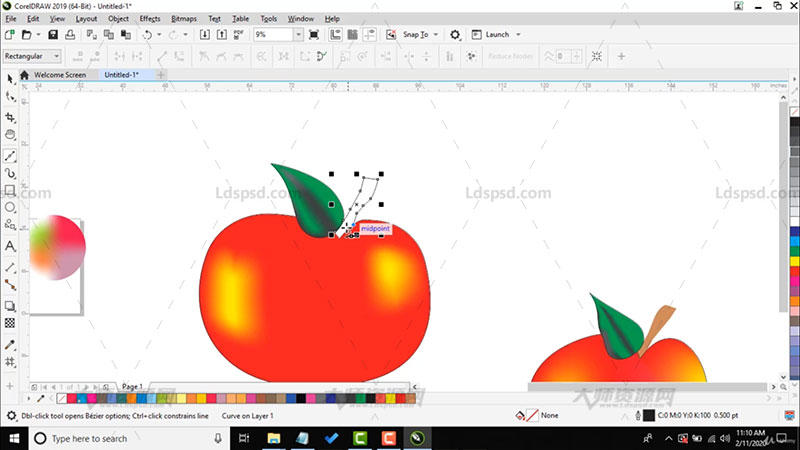The width and height of the screenshot is (800, 450).
Task: Select the Text tool
Action: tap(10, 246)
